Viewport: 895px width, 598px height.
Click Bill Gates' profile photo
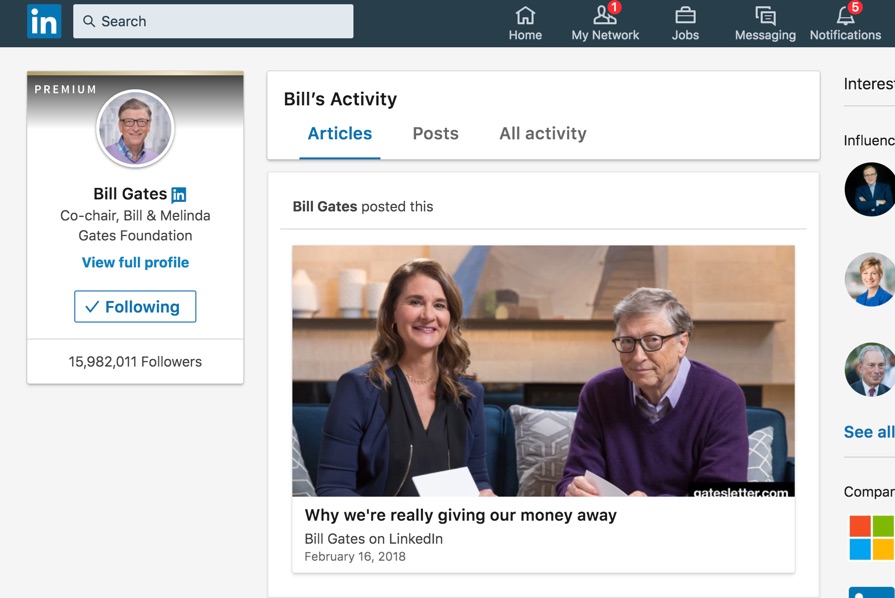coord(135,128)
